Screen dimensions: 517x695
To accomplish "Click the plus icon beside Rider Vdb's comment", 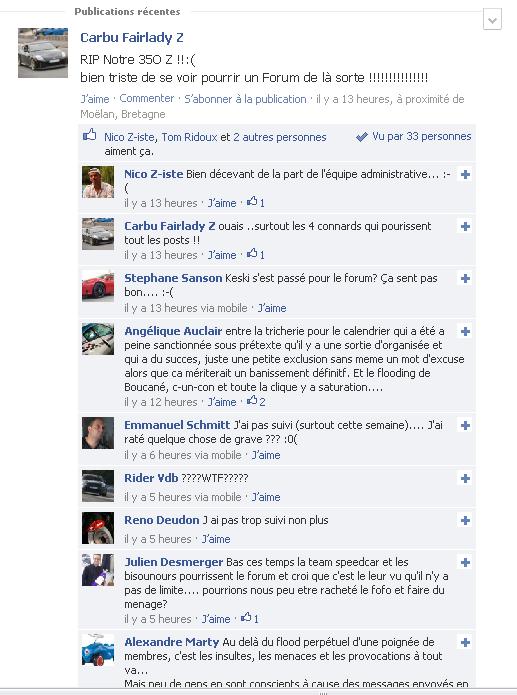I will pyautogui.click(x=465, y=479).
